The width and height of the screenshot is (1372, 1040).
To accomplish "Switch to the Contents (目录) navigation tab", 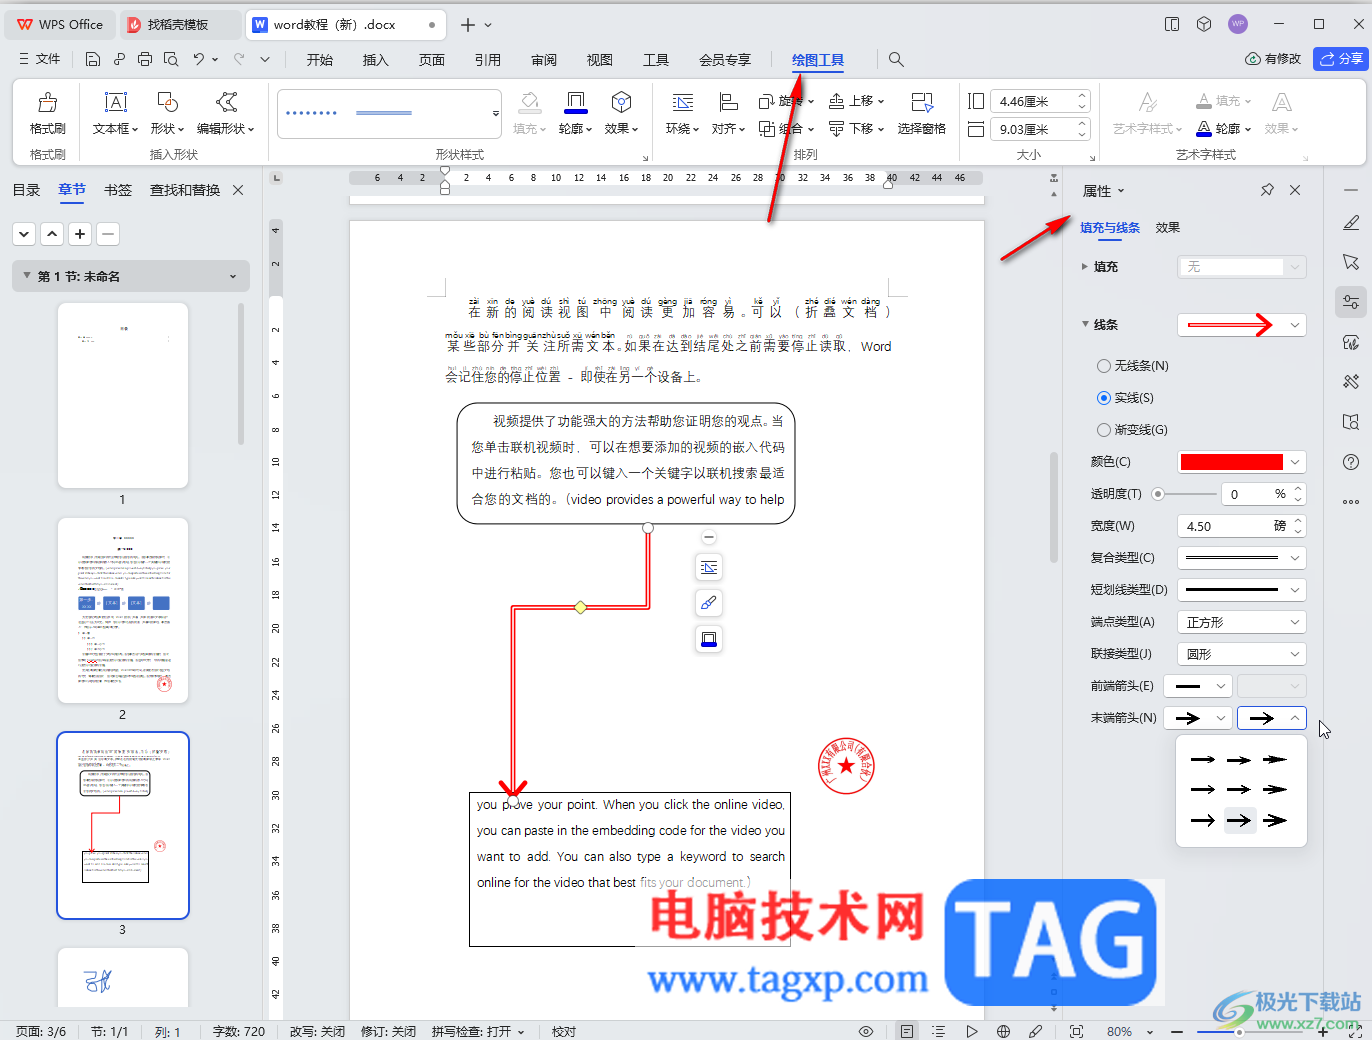I will coord(26,190).
